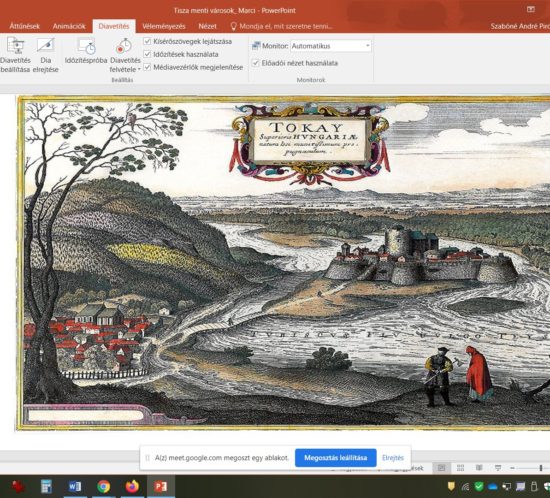The image size is (550, 498).
Task: Start slideshow from status bar icon
Action: (x=497, y=468)
